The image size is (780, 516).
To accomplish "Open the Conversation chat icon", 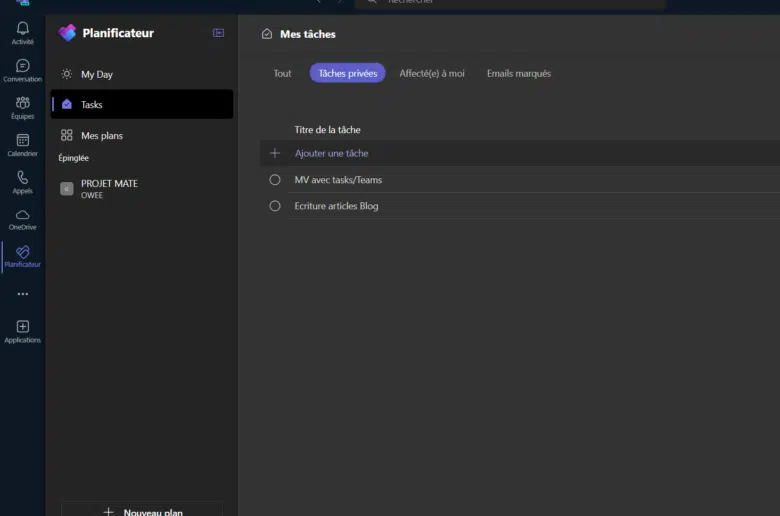I will tap(22, 66).
